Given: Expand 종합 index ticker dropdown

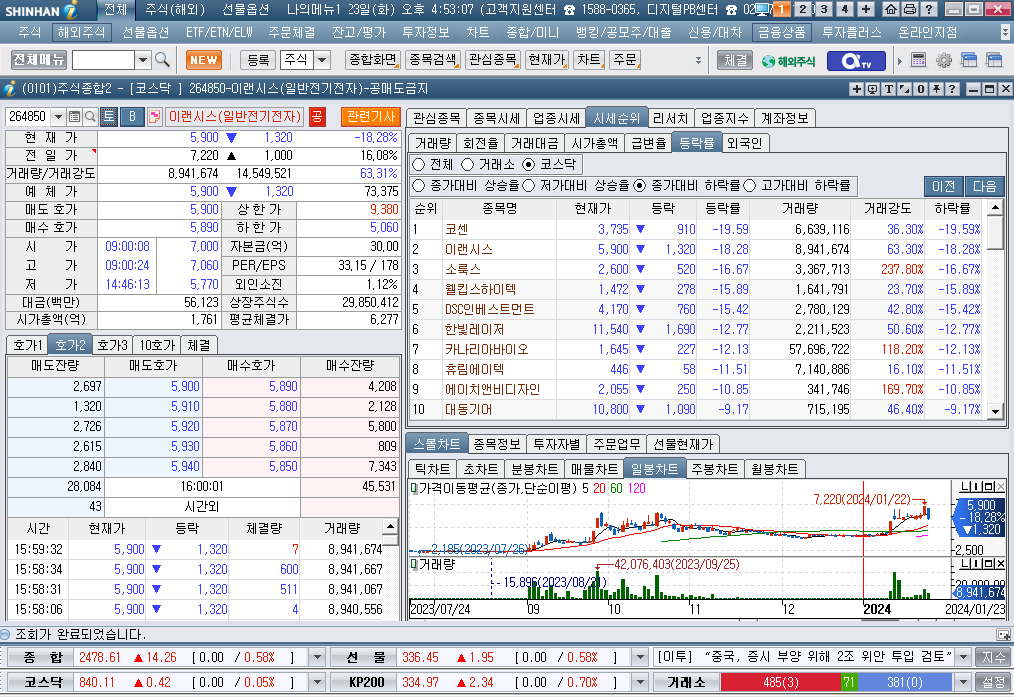Looking at the screenshot, I should coord(317,658).
